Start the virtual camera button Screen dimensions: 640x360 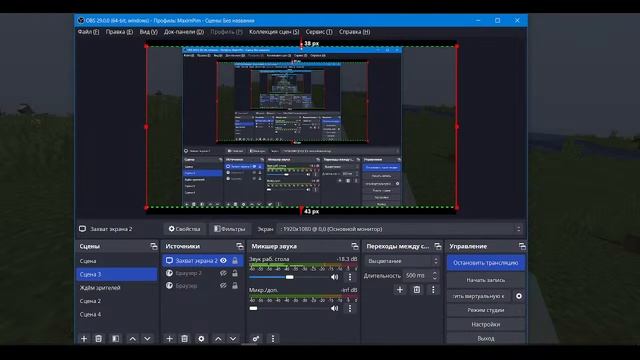point(479,296)
